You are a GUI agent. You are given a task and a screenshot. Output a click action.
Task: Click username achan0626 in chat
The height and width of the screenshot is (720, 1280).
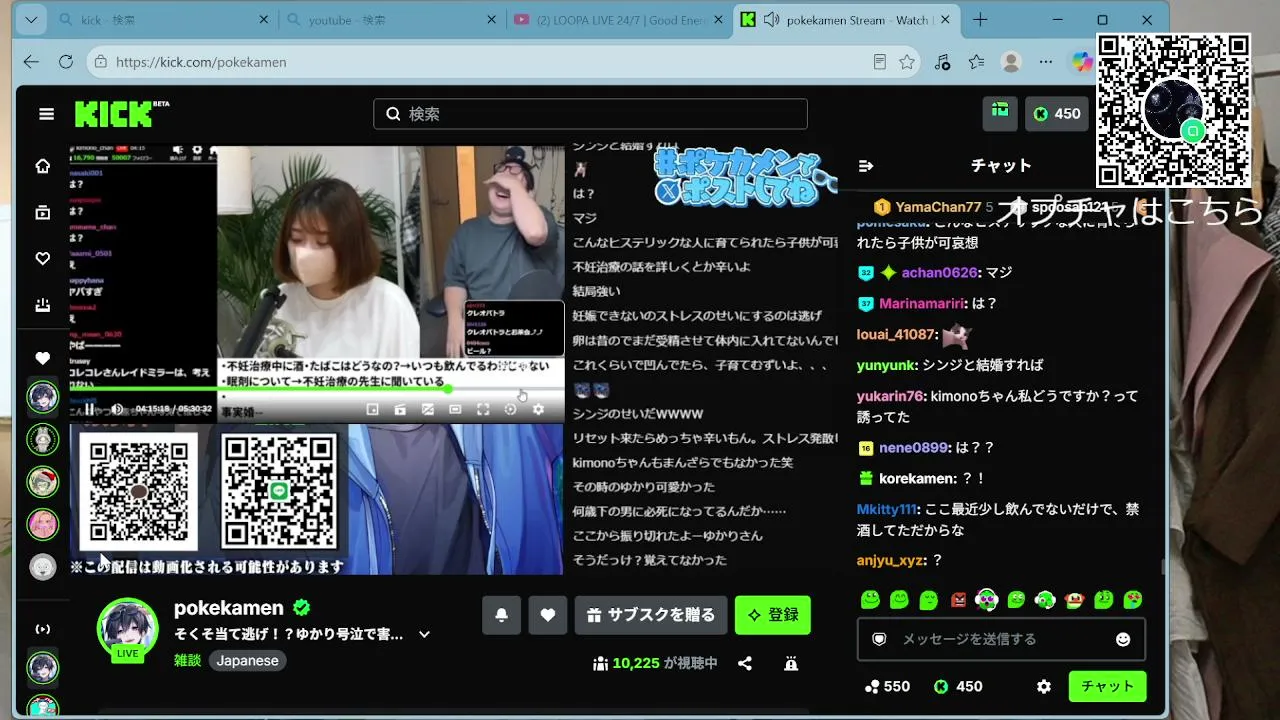pyautogui.click(x=941, y=272)
